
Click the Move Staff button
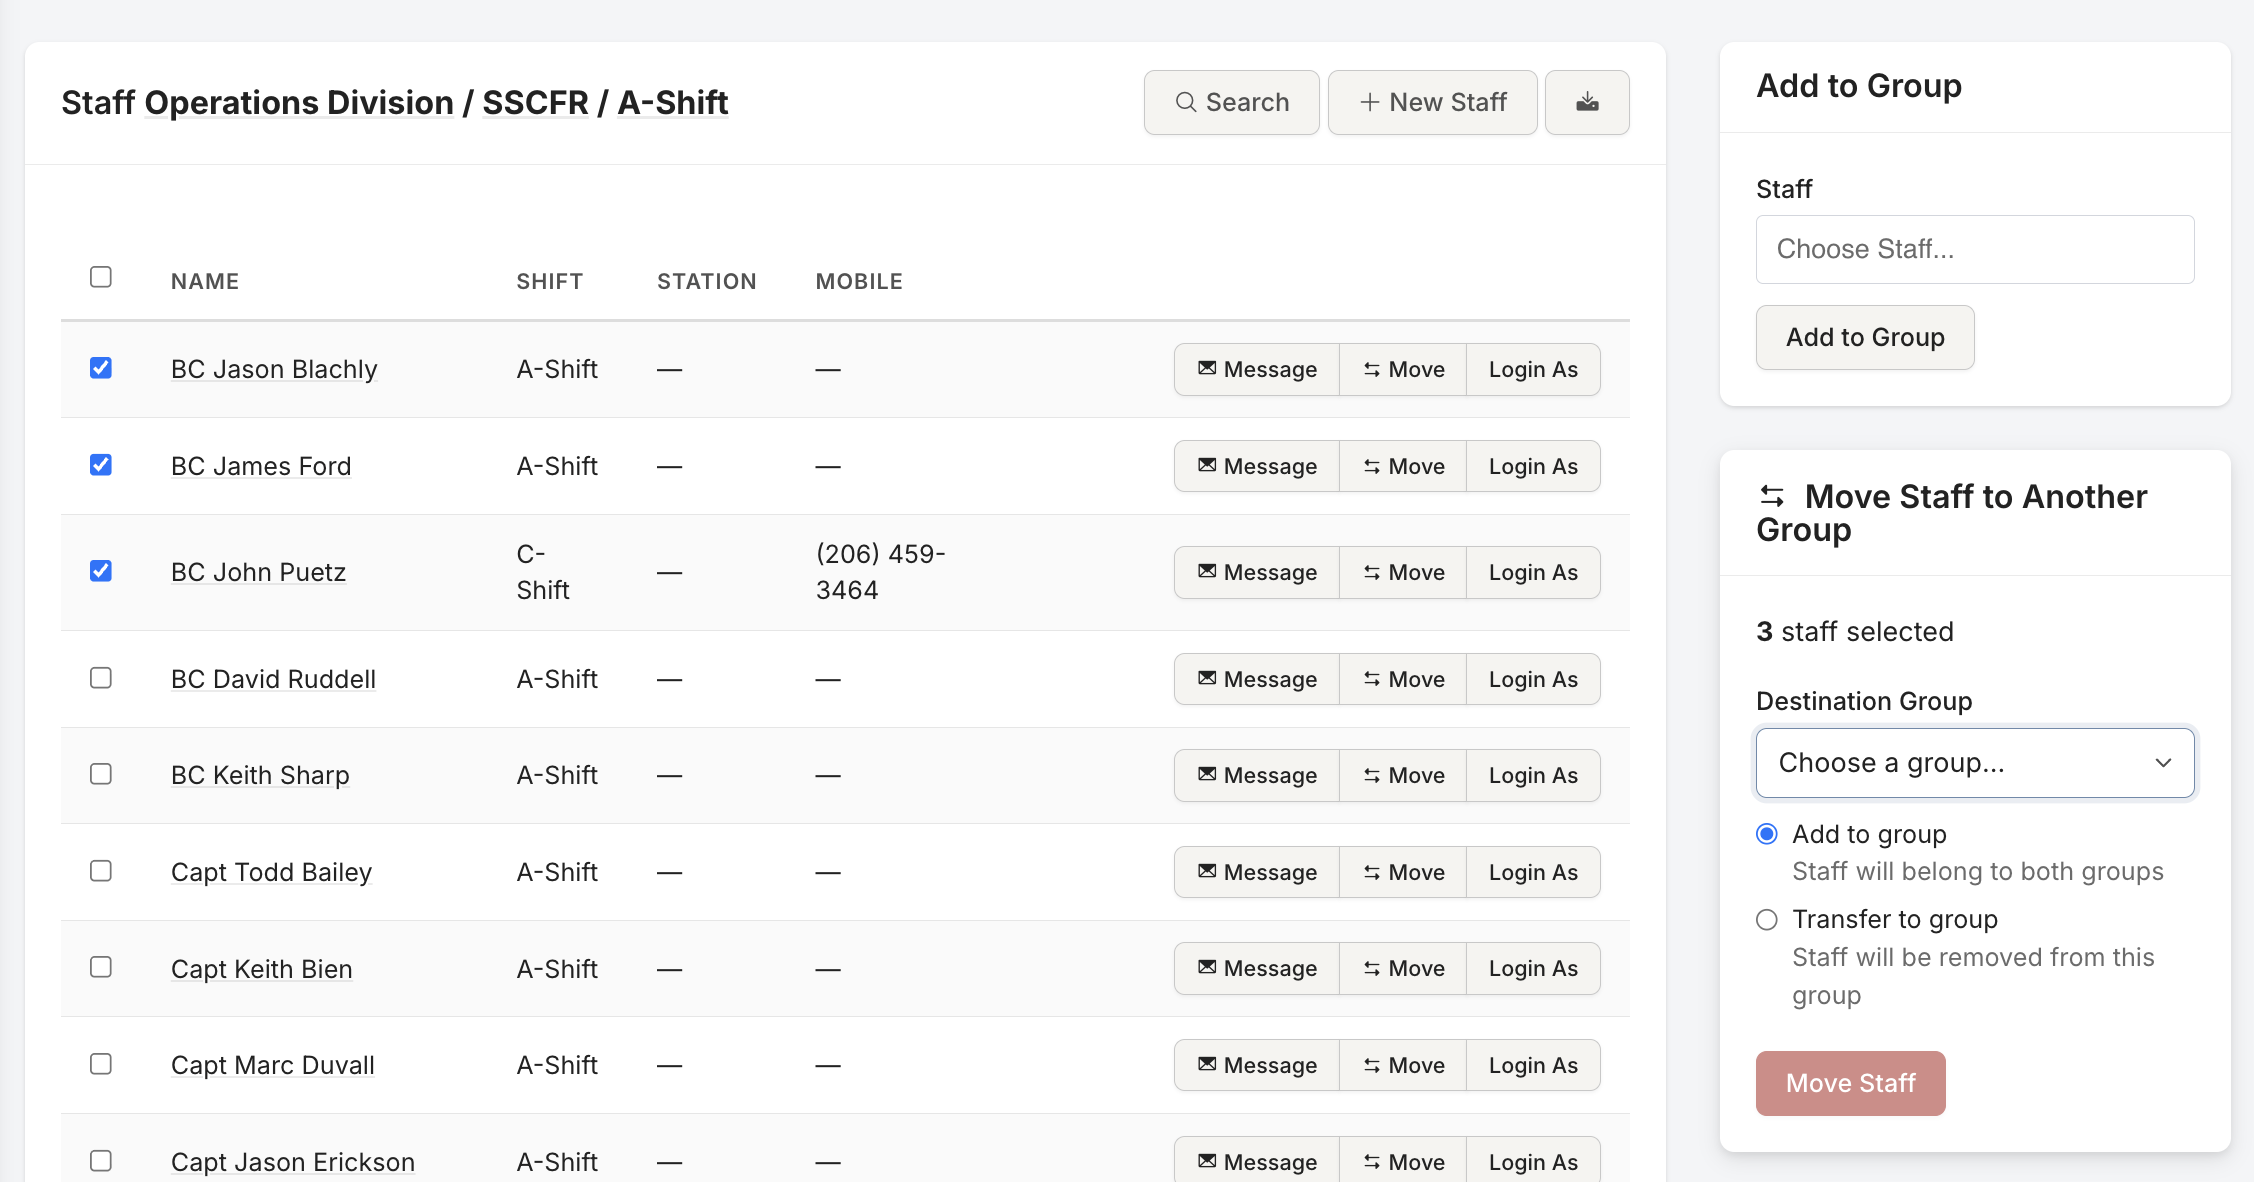(x=1851, y=1083)
